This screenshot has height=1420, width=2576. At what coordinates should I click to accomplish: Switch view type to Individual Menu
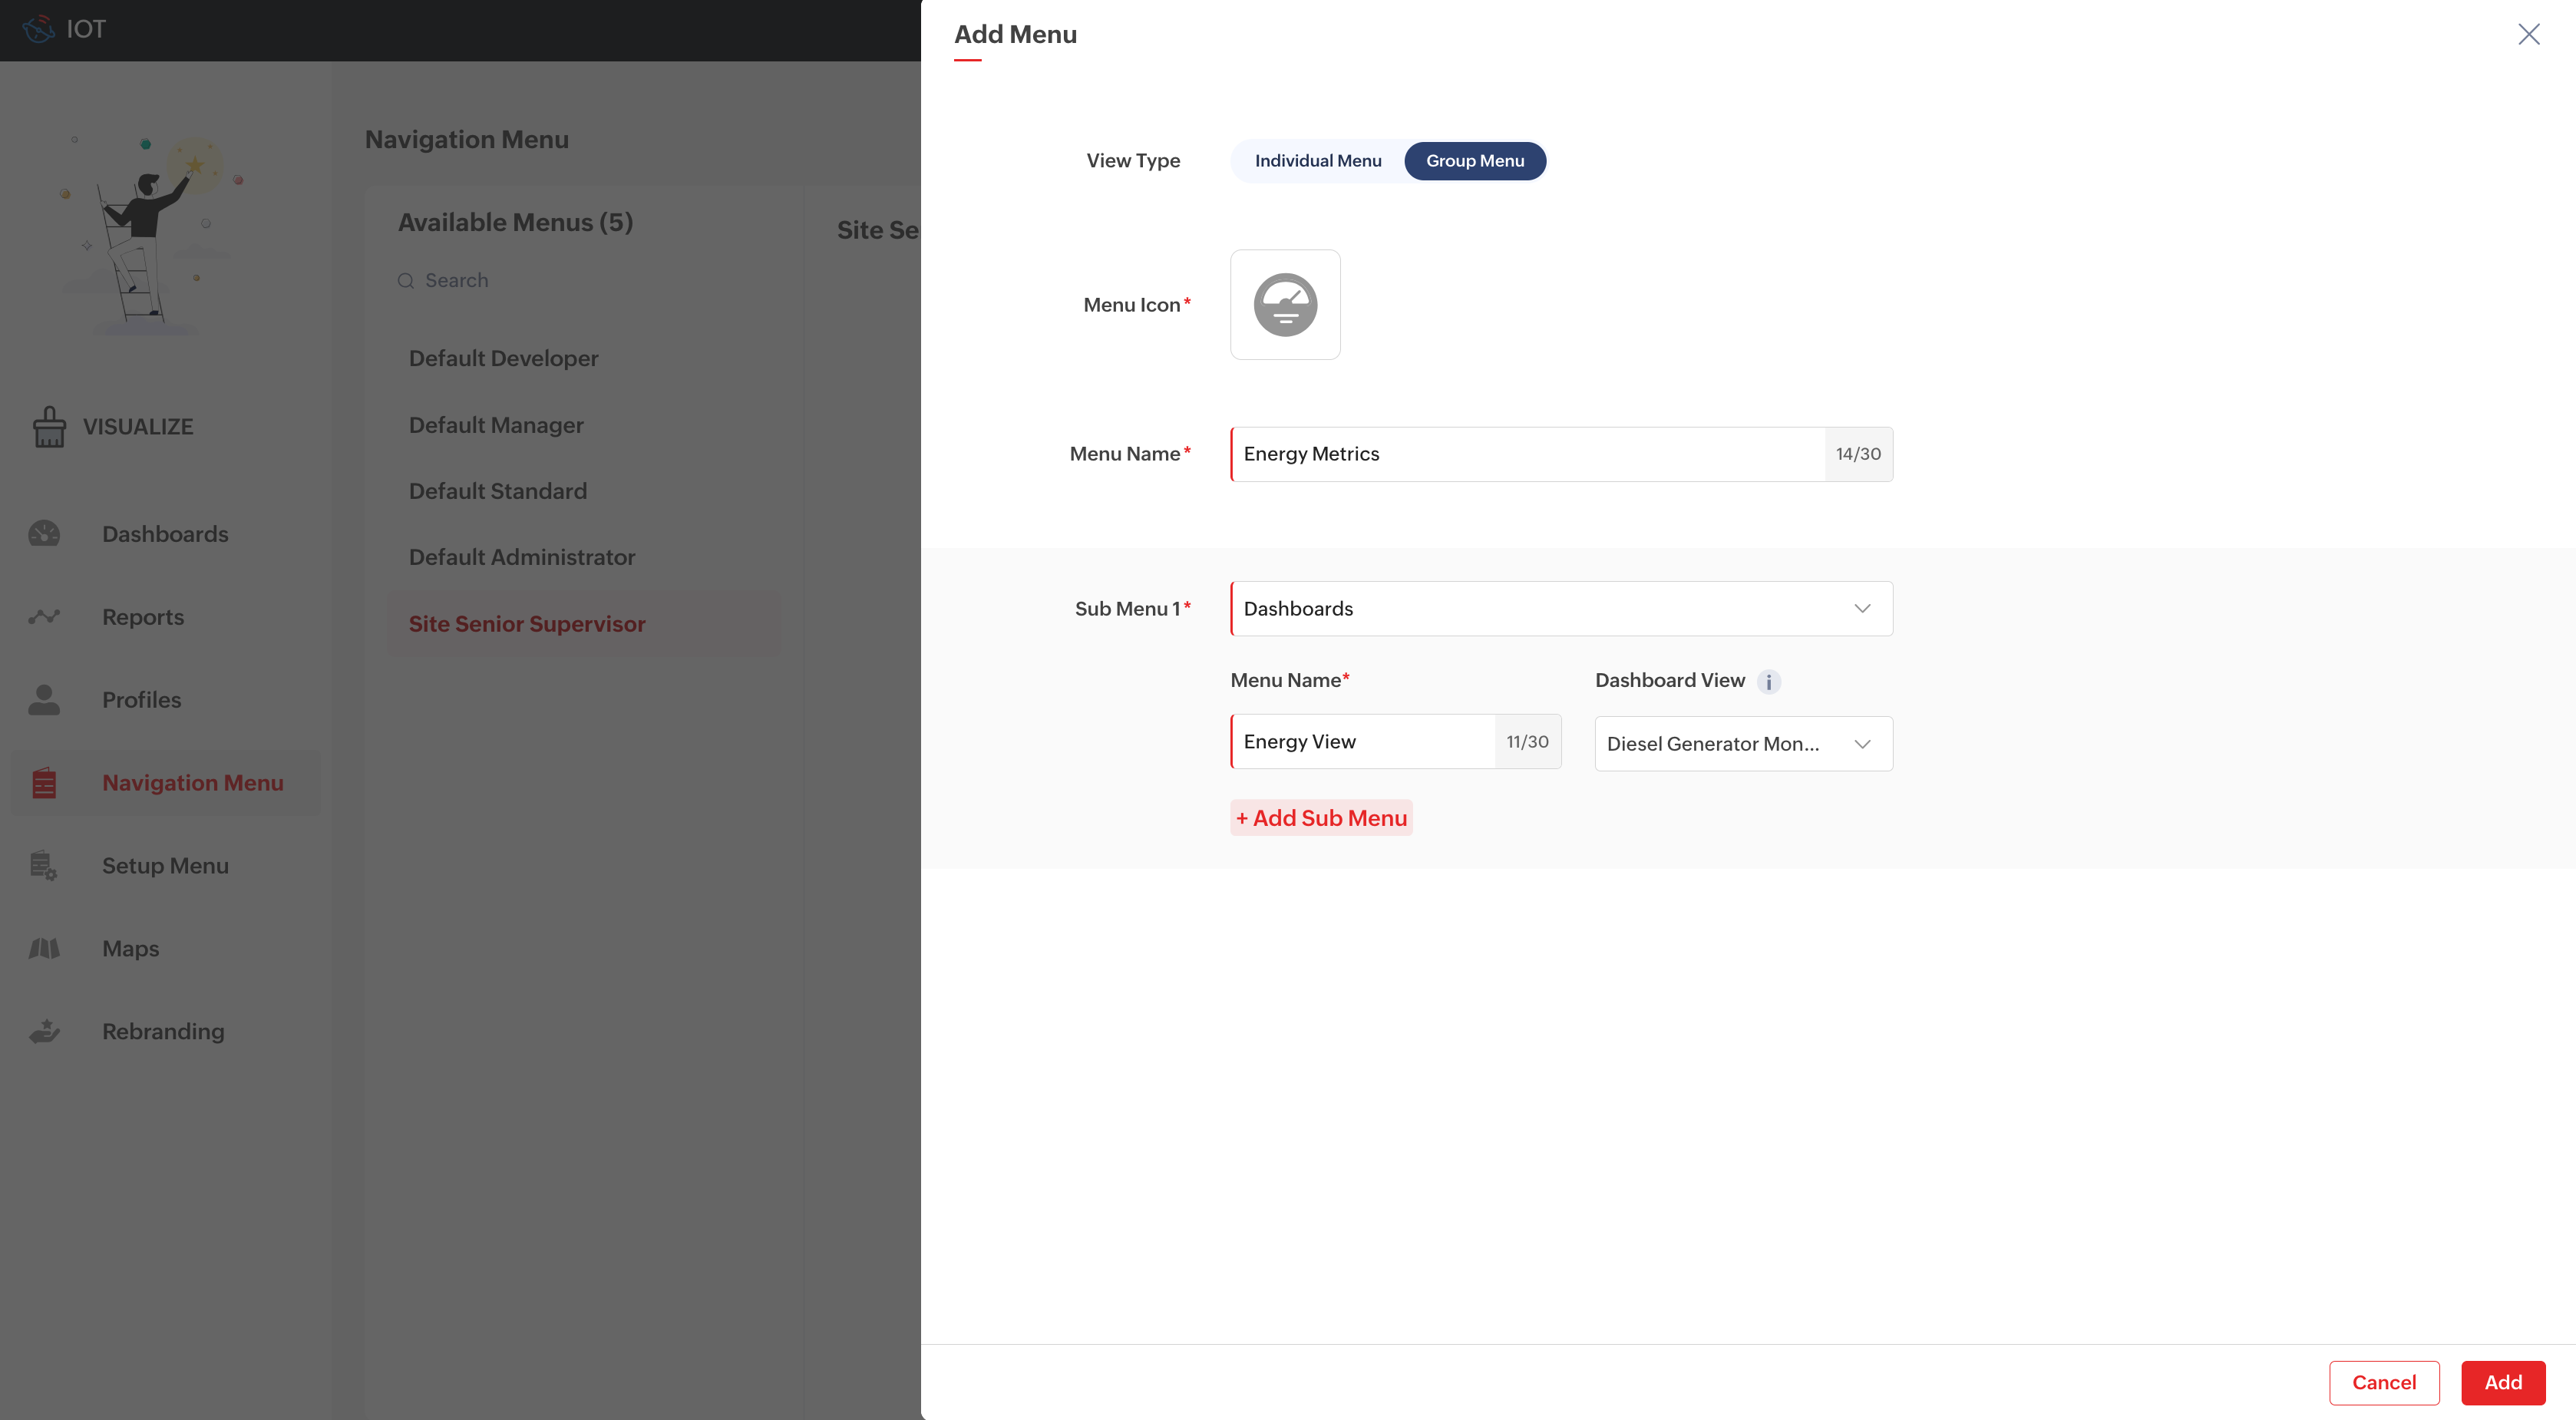pyautogui.click(x=1317, y=161)
